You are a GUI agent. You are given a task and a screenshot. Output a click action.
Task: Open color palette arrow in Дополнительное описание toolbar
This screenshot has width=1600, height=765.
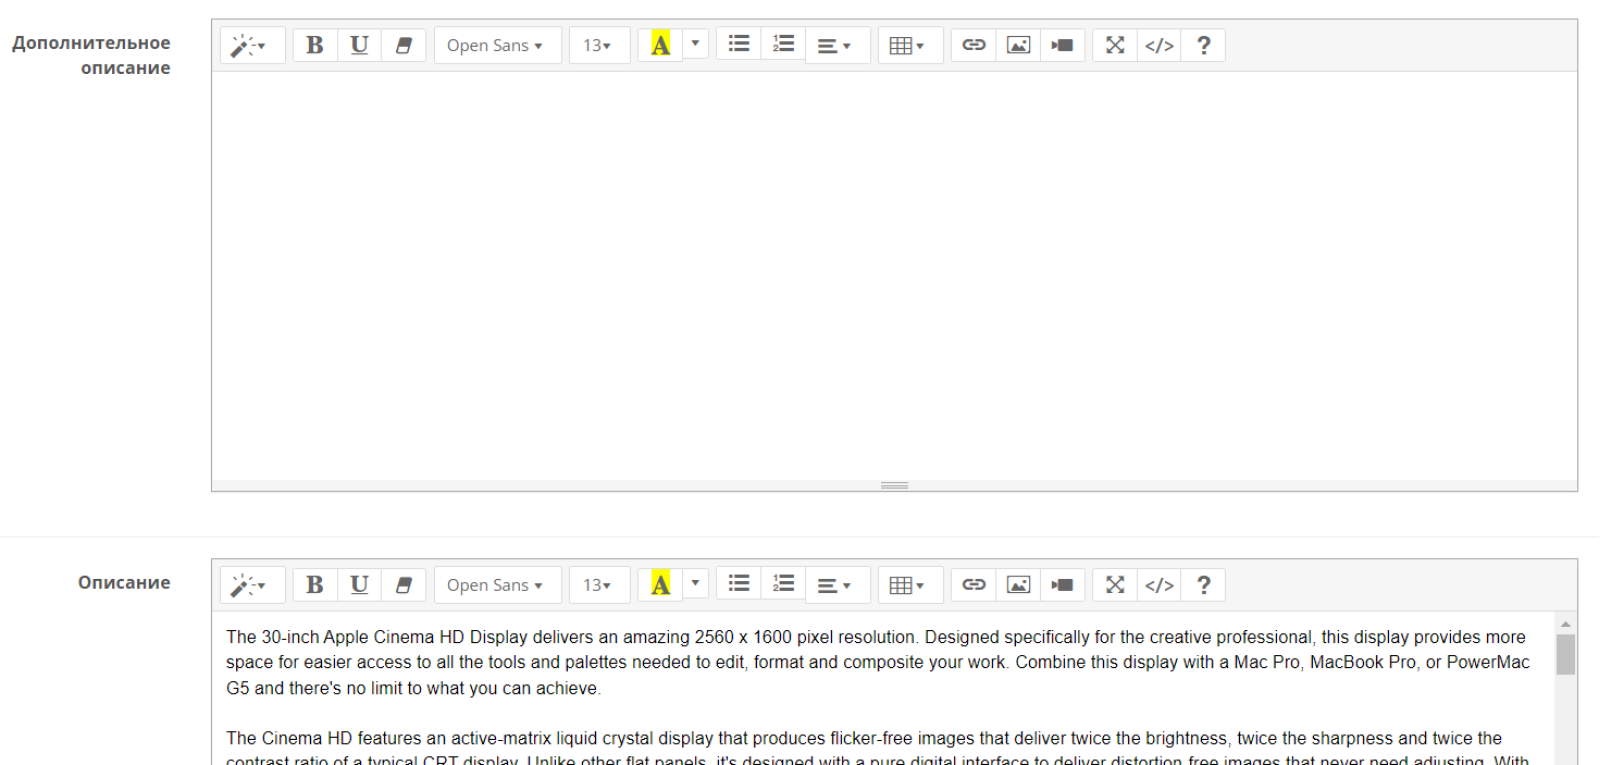point(696,44)
